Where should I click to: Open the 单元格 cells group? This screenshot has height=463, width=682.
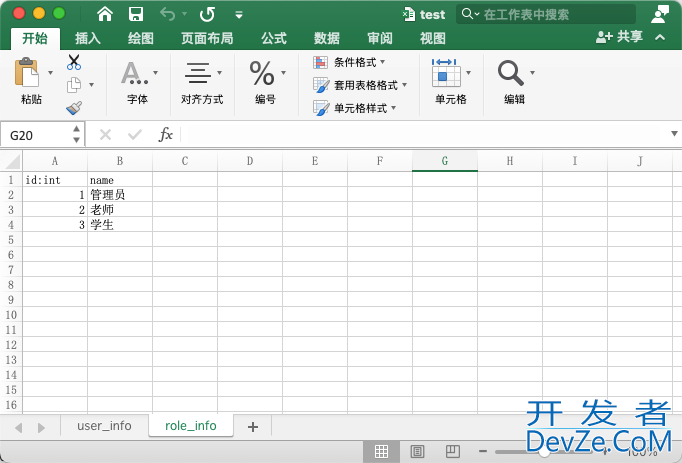(451, 82)
